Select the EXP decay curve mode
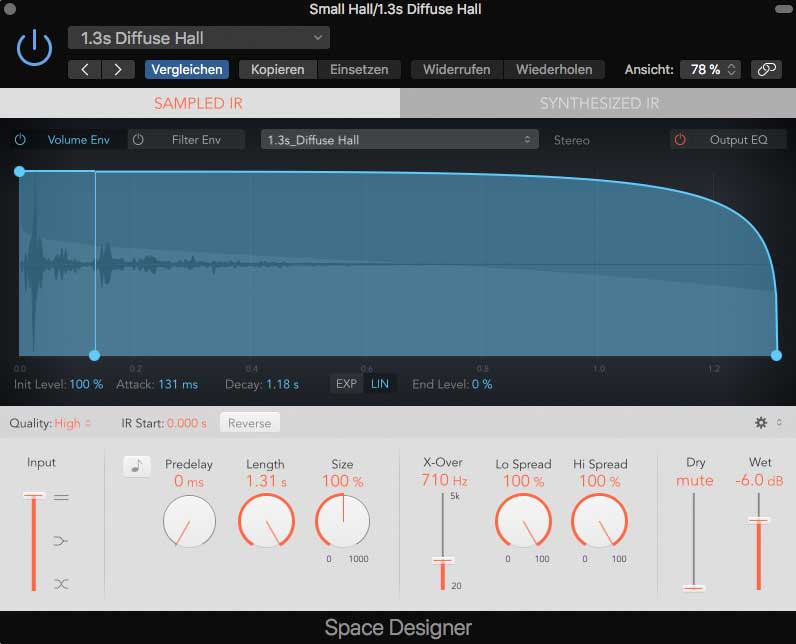Screen dimensions: 796x644 [346, 384]
